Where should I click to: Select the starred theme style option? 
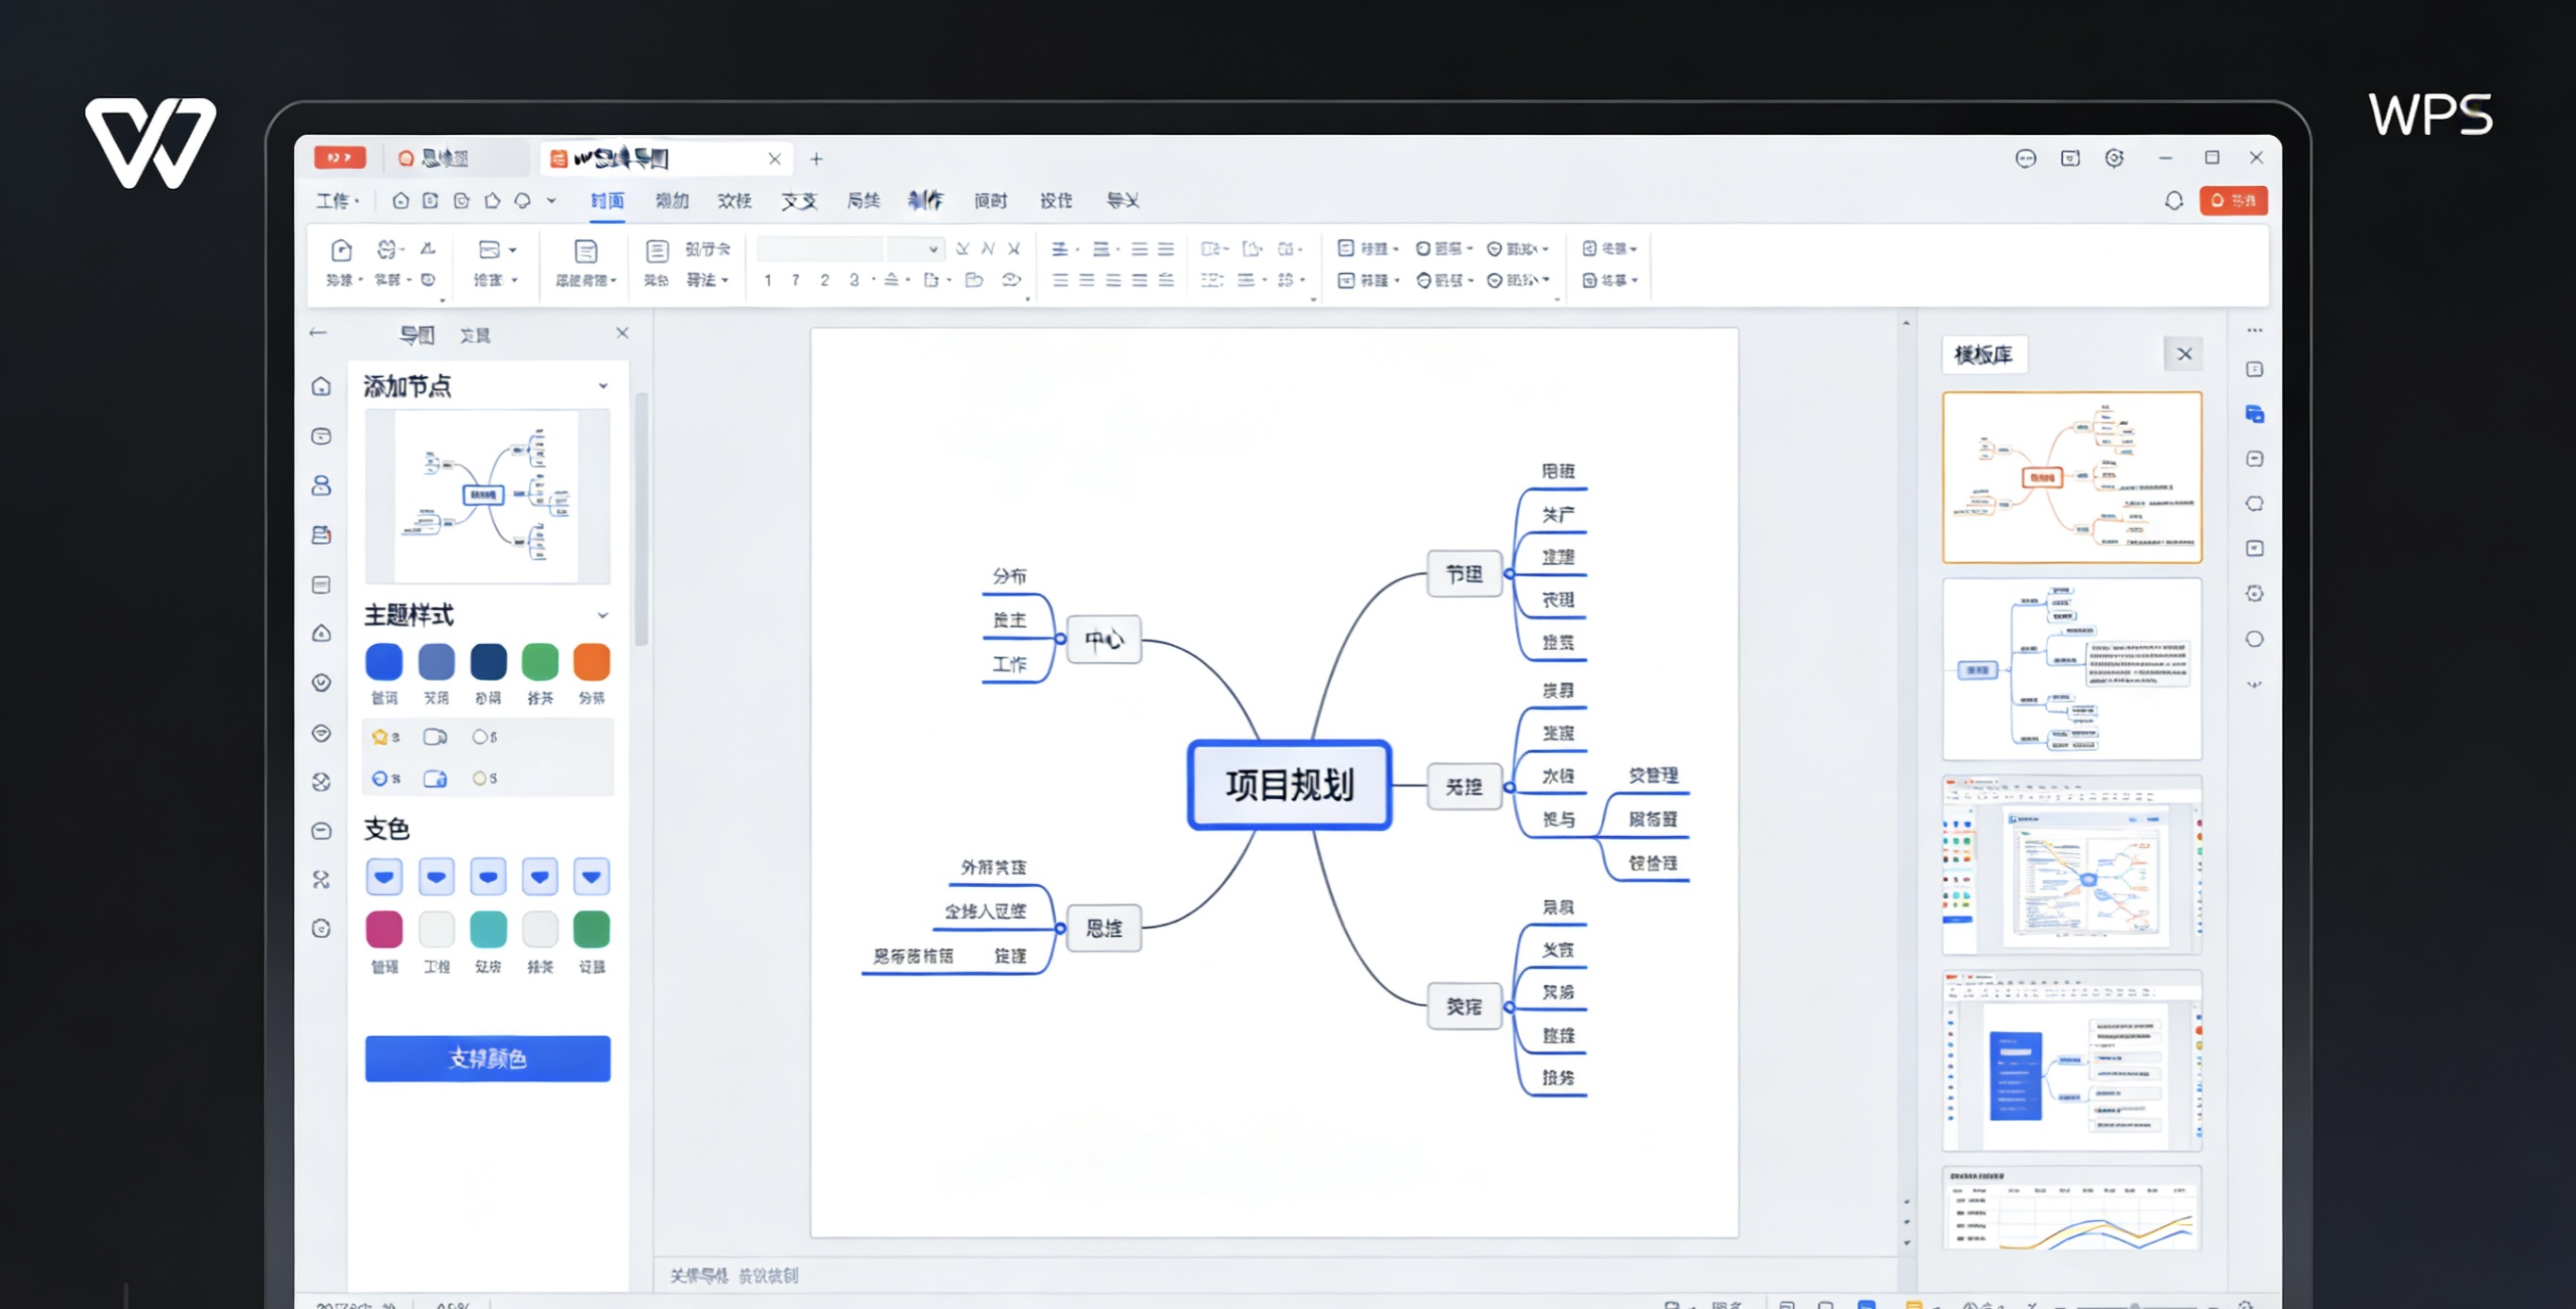[x=381, y=737]
